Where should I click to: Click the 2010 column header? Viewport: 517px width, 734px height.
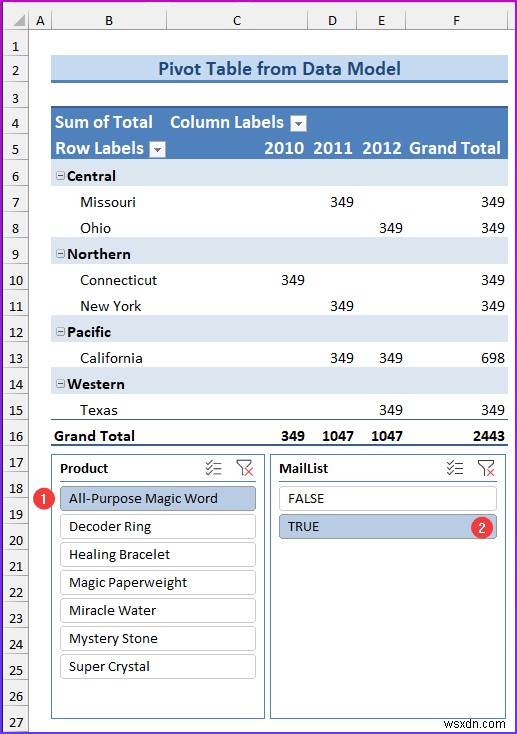pyautogui.click(x=284, y=148)
